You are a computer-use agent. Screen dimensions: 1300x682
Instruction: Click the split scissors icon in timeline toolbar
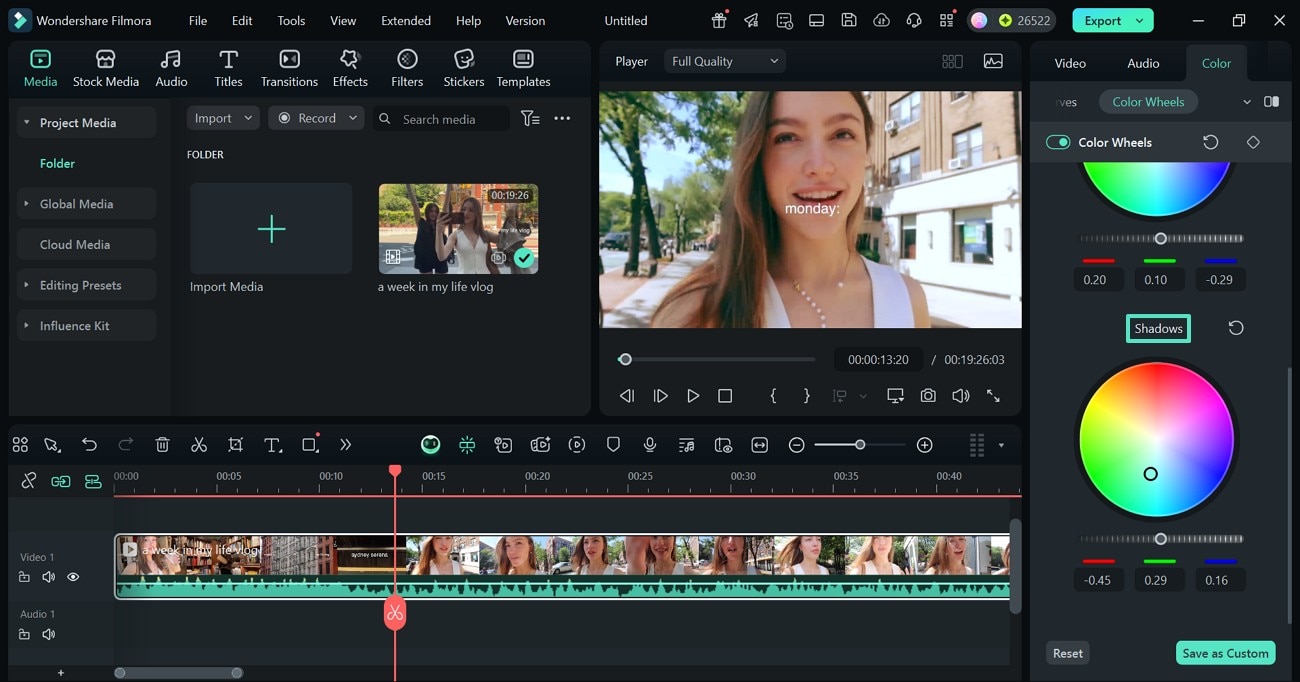[199, 445]
